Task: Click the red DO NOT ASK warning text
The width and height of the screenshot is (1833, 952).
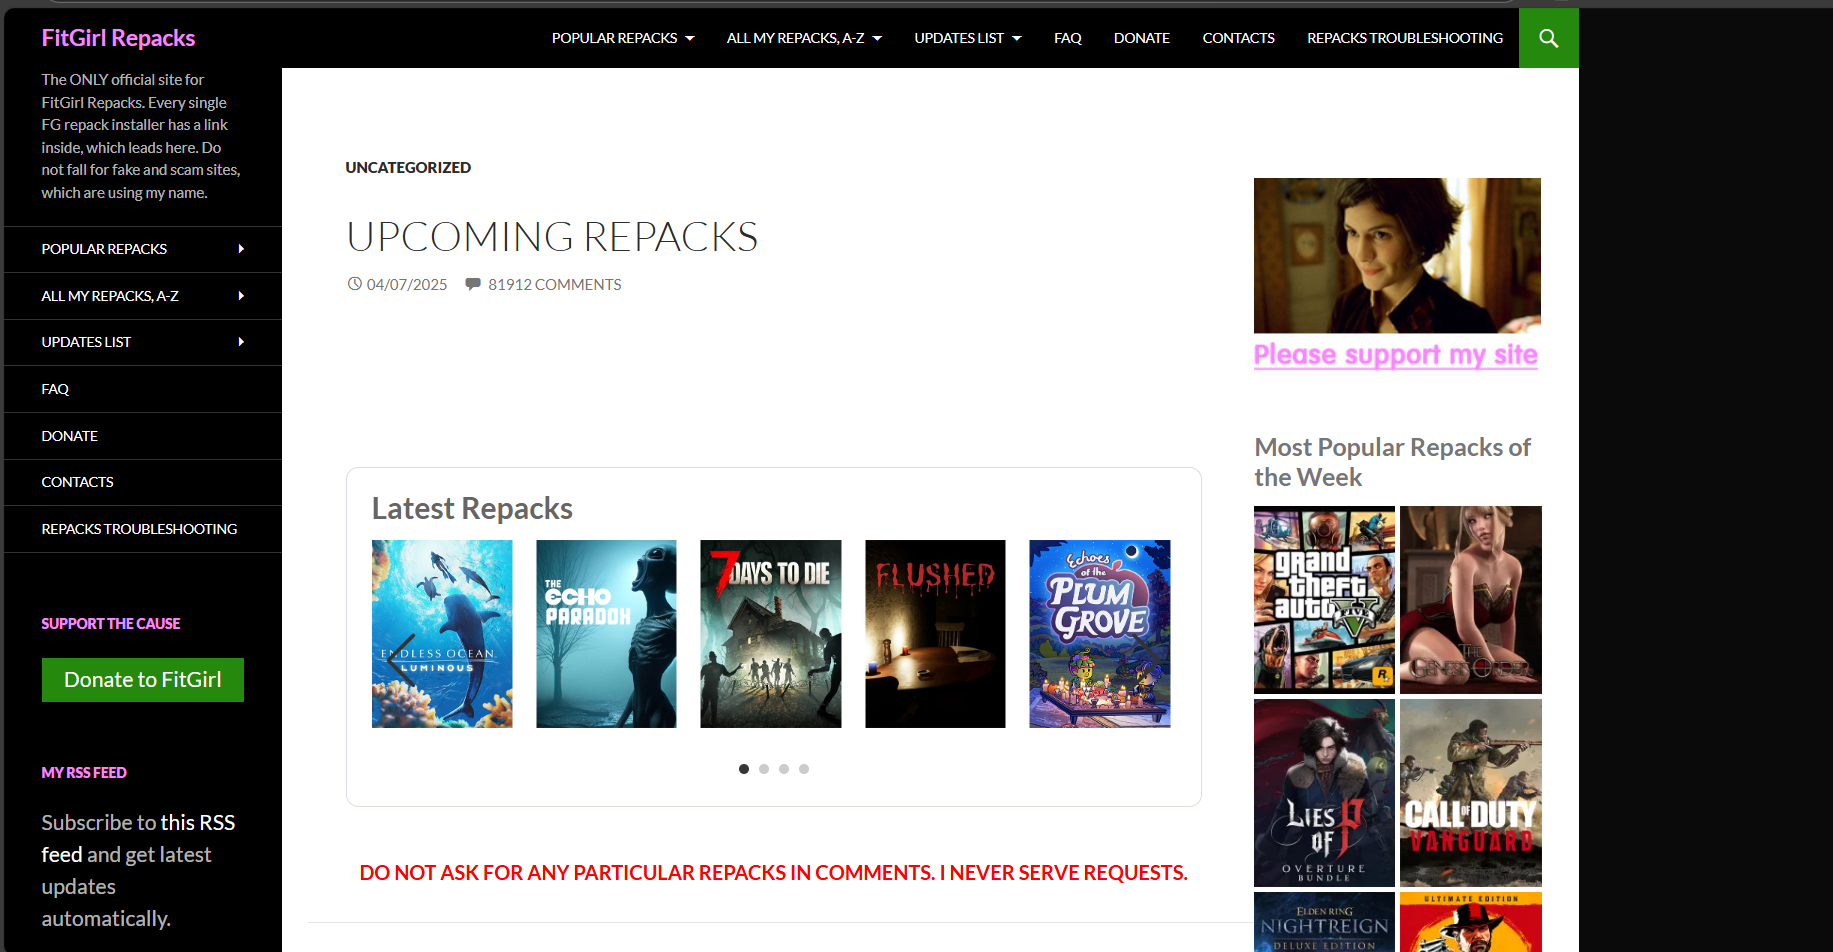Action: coord(773,873)
